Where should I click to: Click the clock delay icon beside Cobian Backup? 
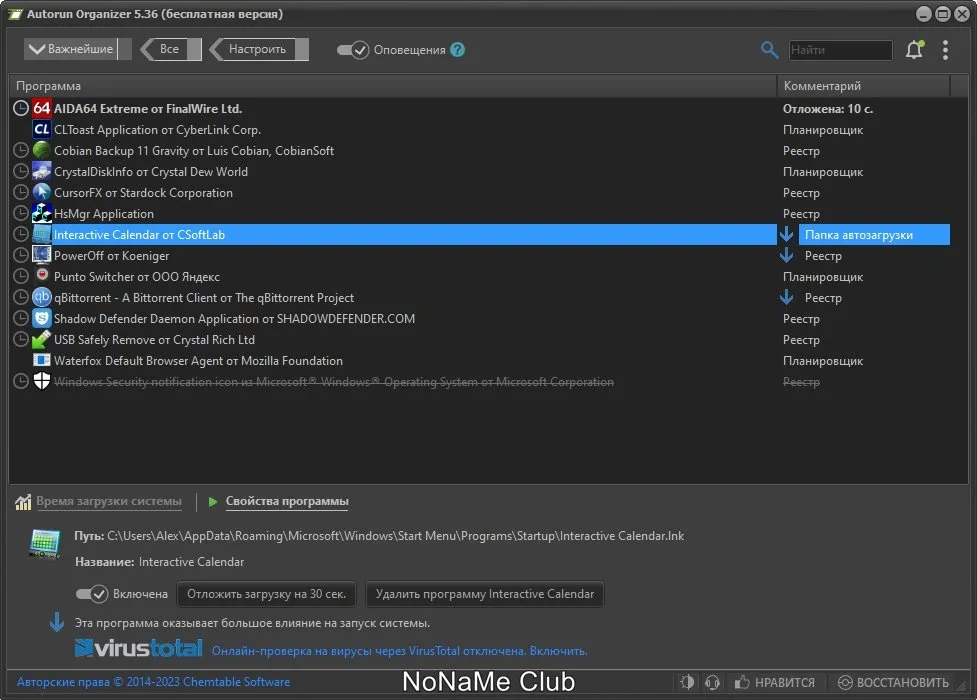pyautogui.click(x=21, y=150)
